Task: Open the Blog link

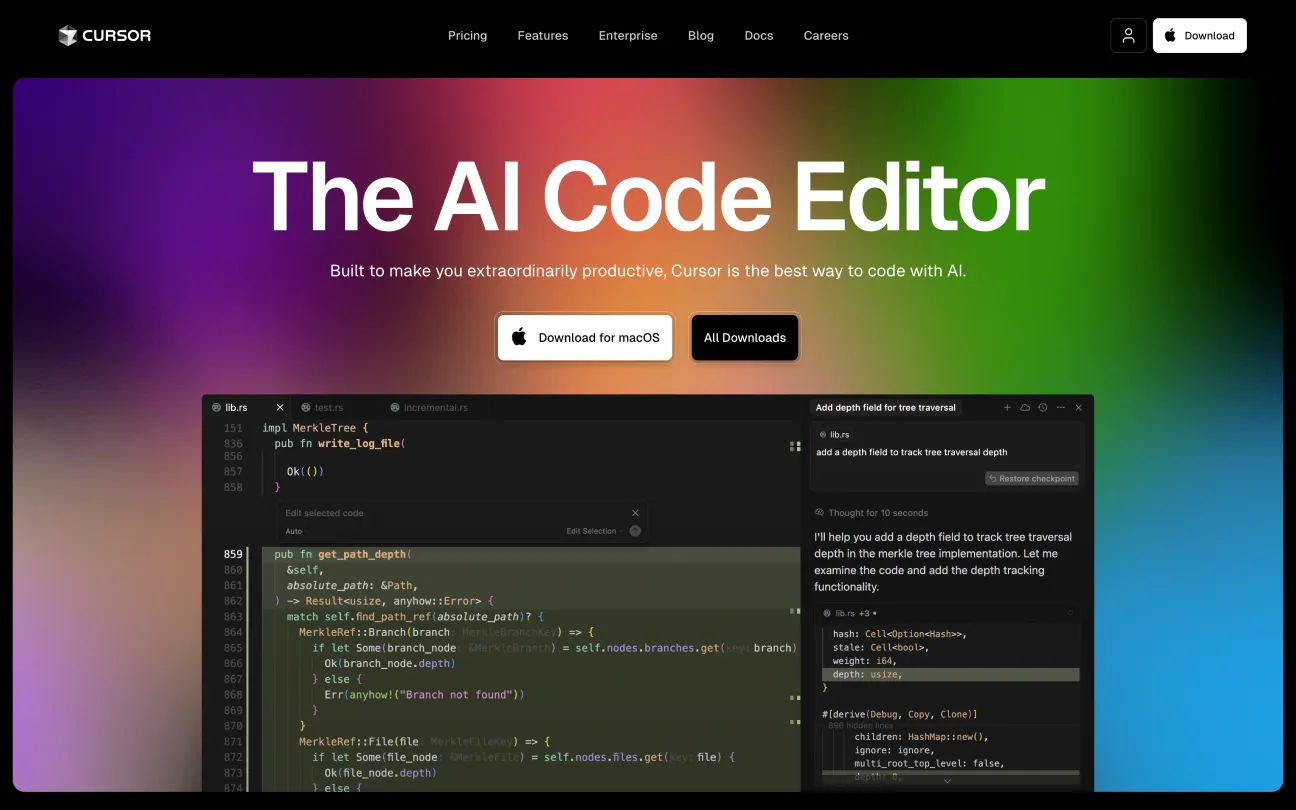Action: (701, 36)
